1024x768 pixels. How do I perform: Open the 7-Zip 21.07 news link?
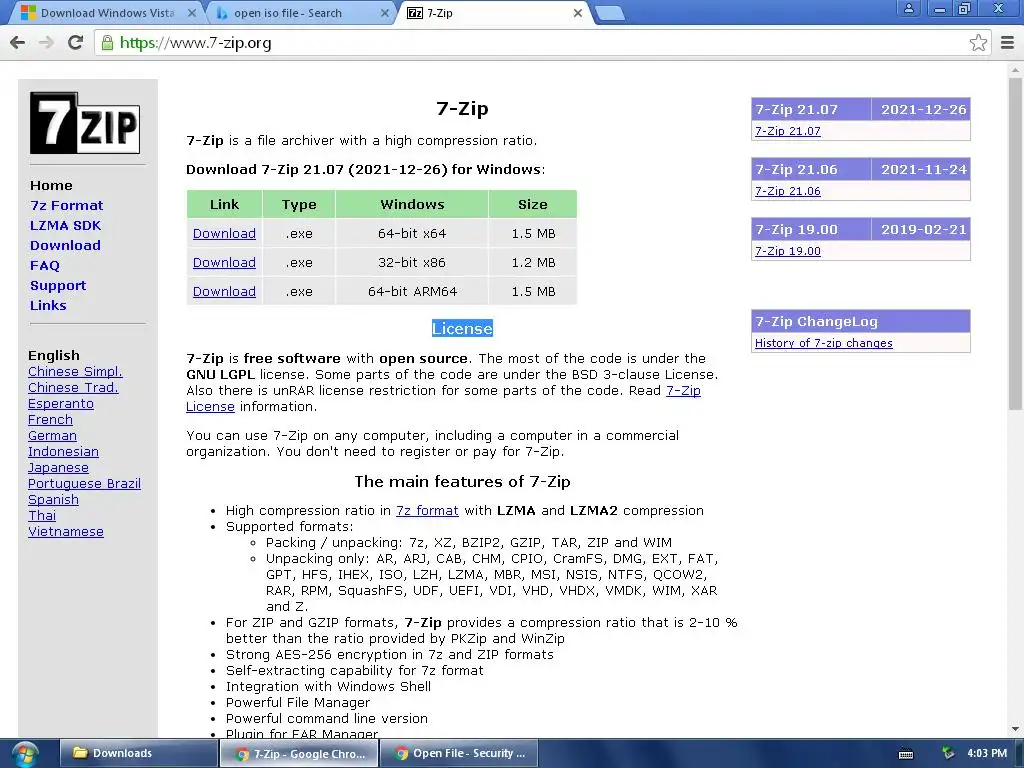788,131
